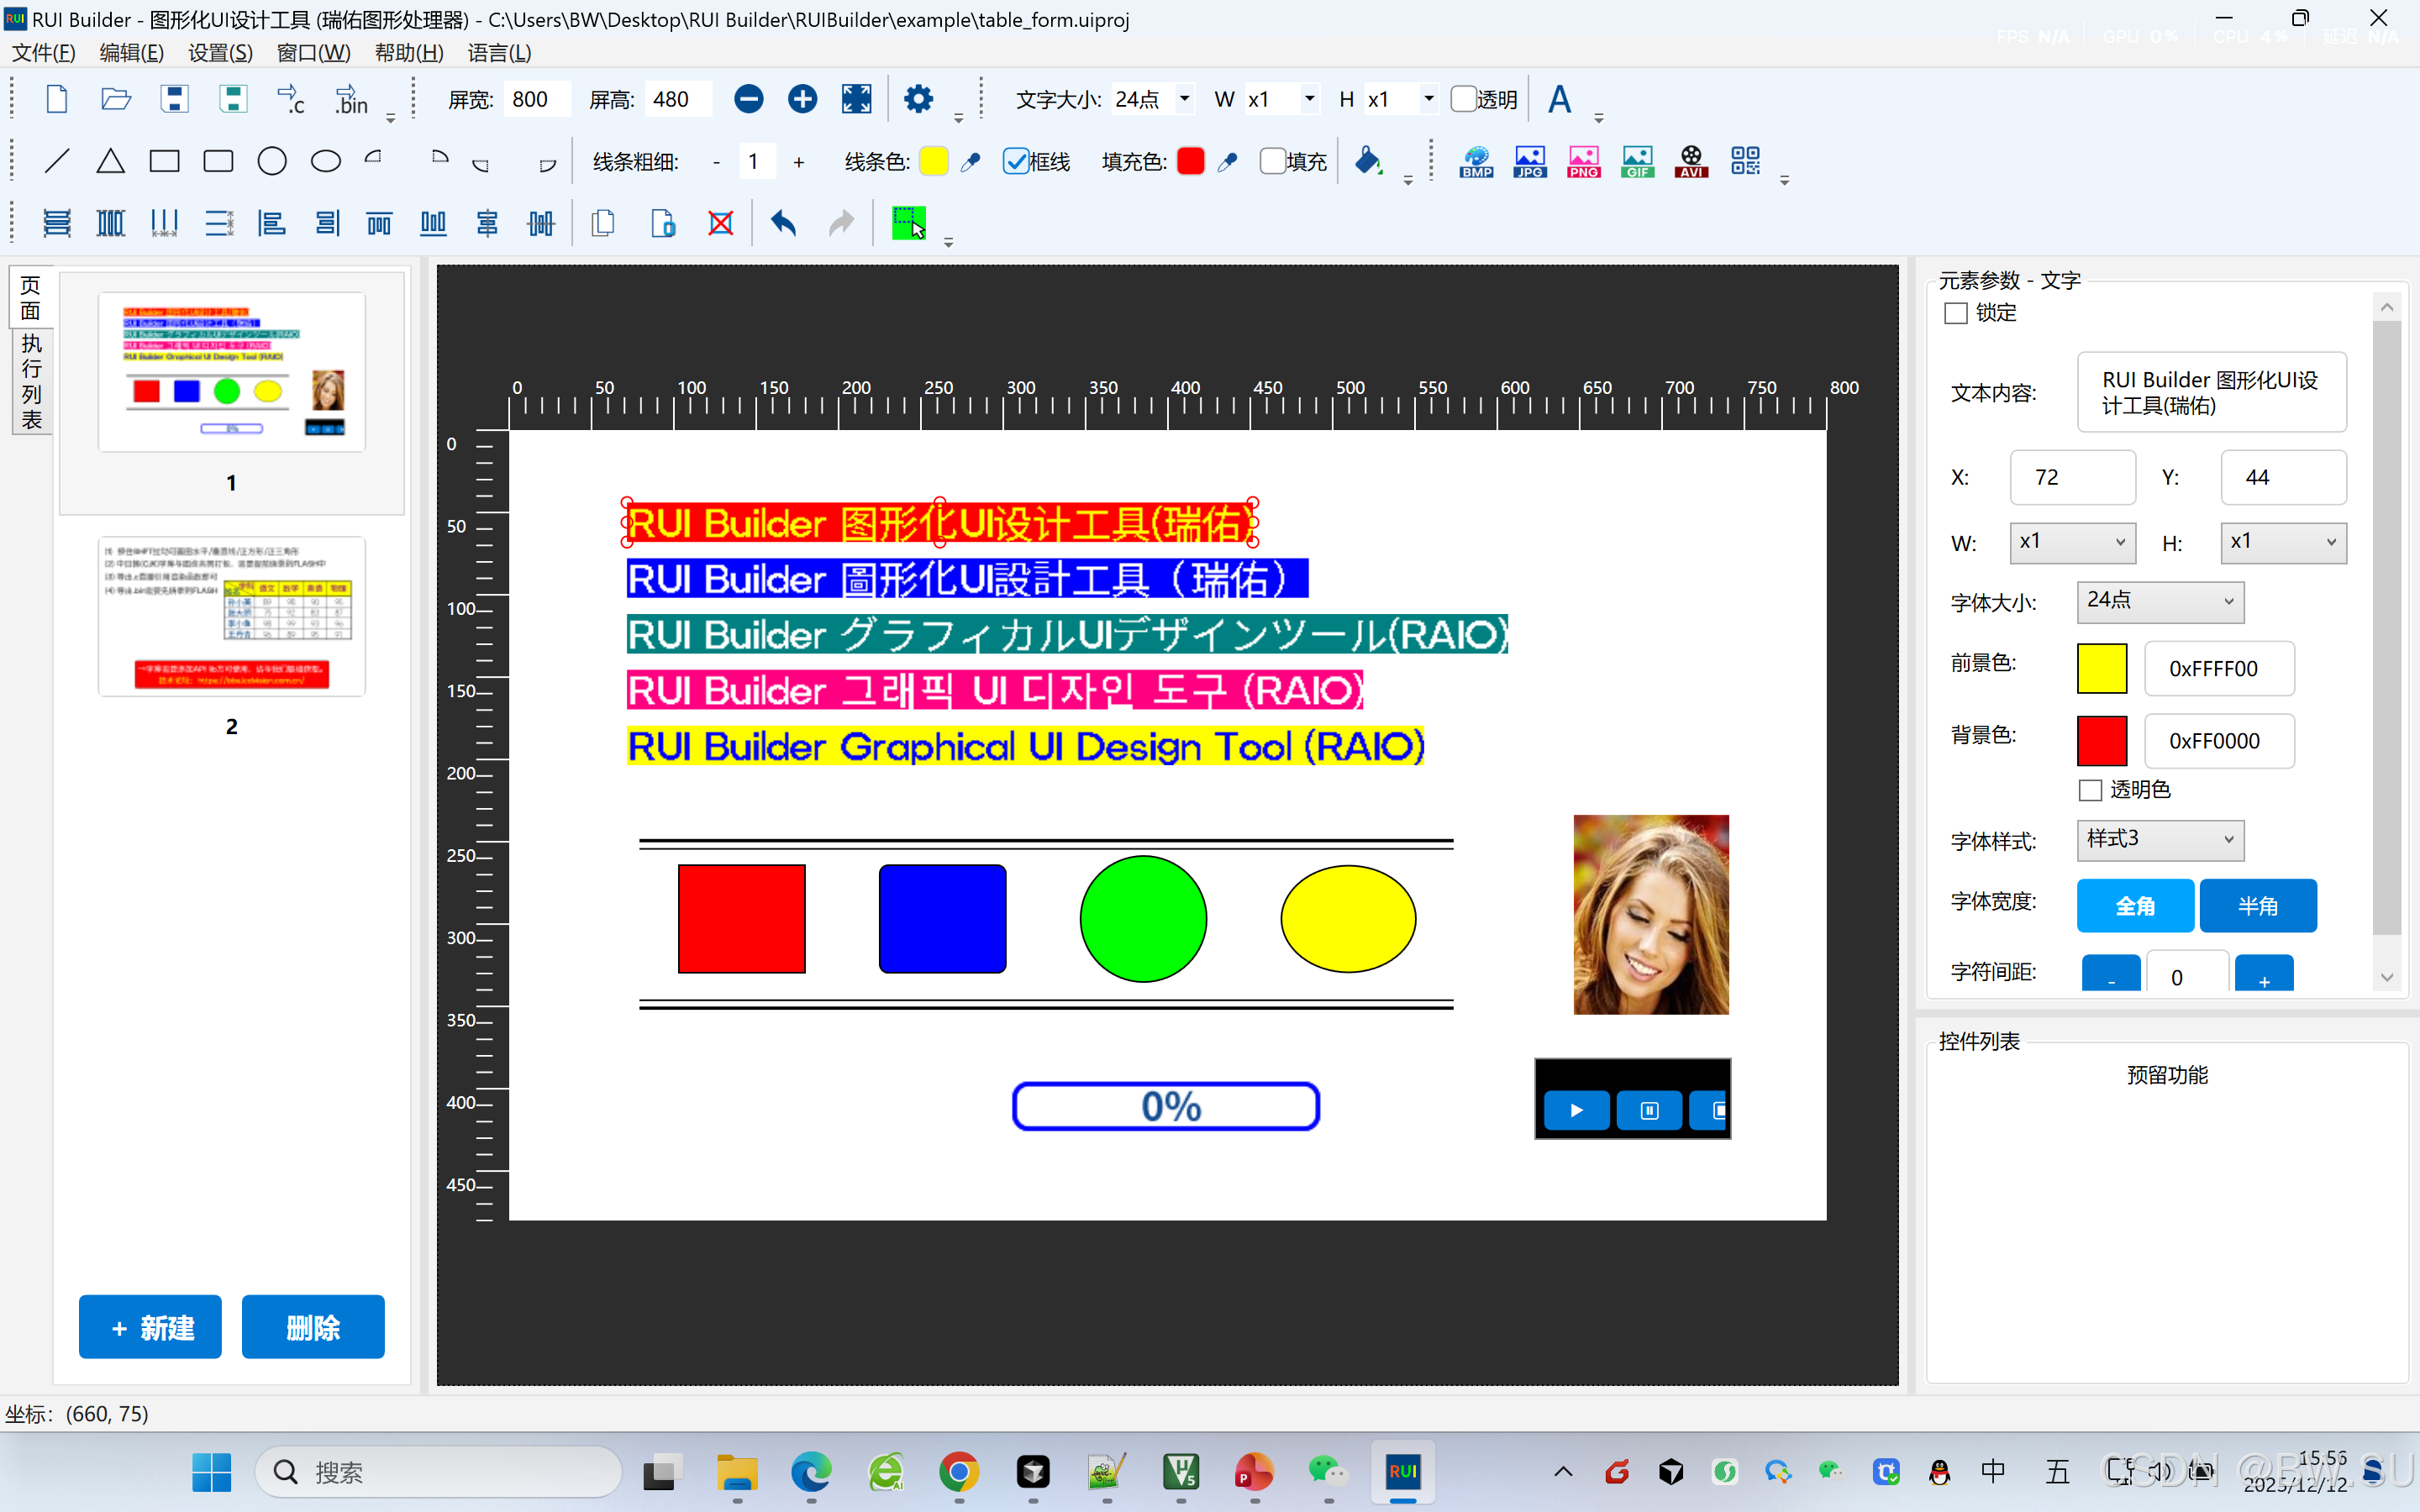Enable the 填充 fill checkbox
2420x1512 pixels.
(x=1272, y=161)
